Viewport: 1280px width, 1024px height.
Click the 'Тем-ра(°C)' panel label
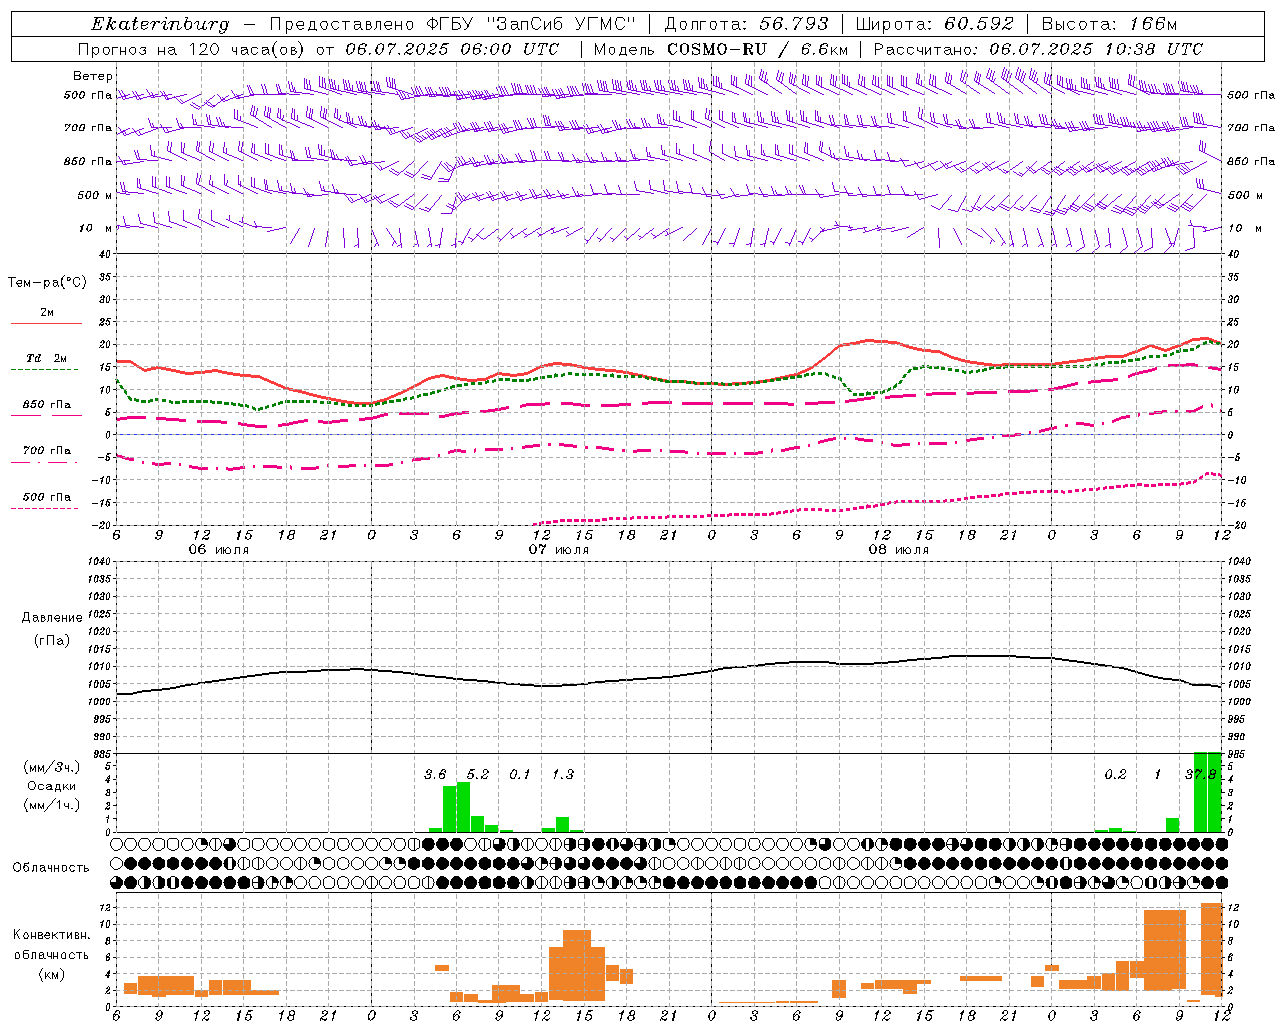[x=47, y=283]
